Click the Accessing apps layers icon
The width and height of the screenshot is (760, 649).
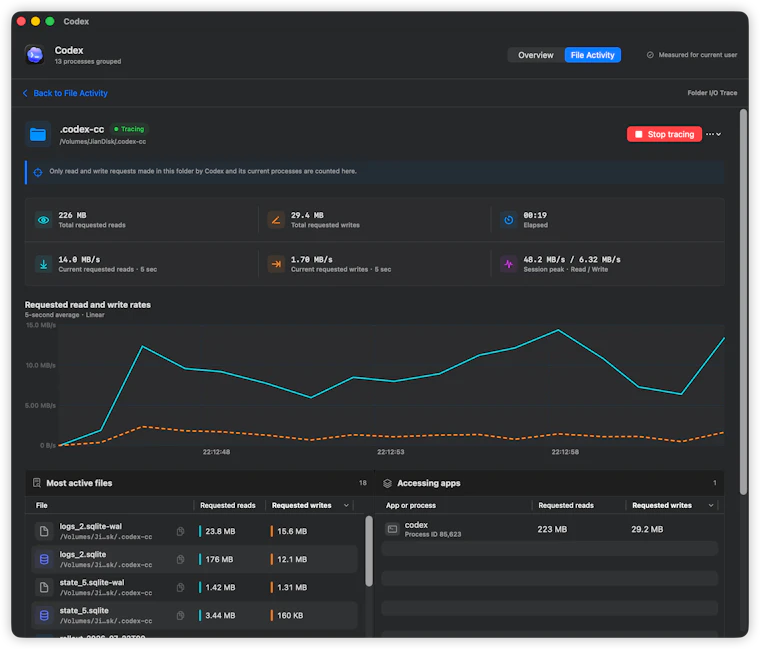[x=387, y=483]
